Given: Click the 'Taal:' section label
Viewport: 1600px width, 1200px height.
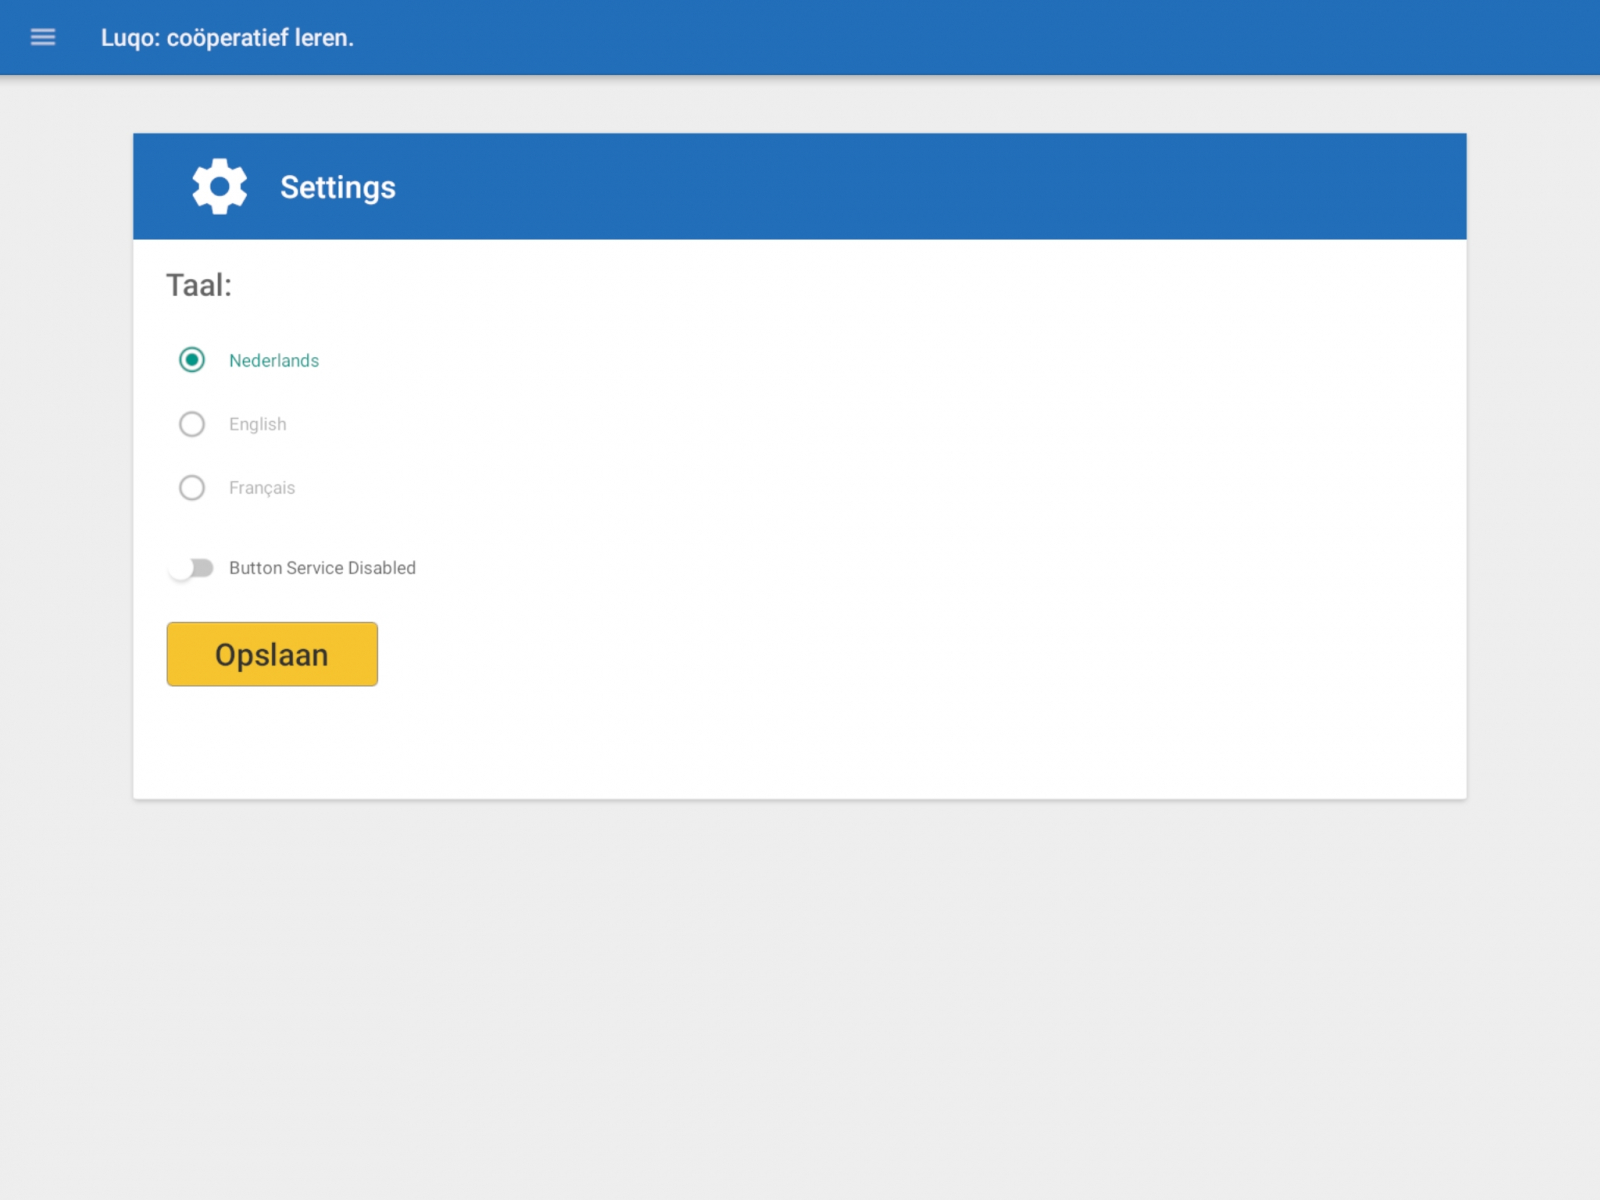Looking at the screenshot, I should [x=199, y=286].
